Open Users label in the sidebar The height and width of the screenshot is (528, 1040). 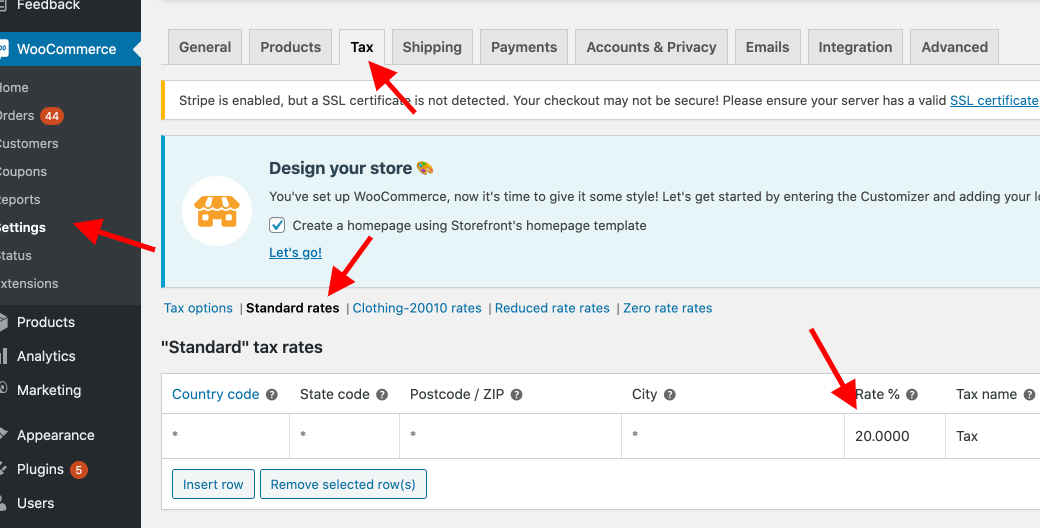(x=36, y=503)
